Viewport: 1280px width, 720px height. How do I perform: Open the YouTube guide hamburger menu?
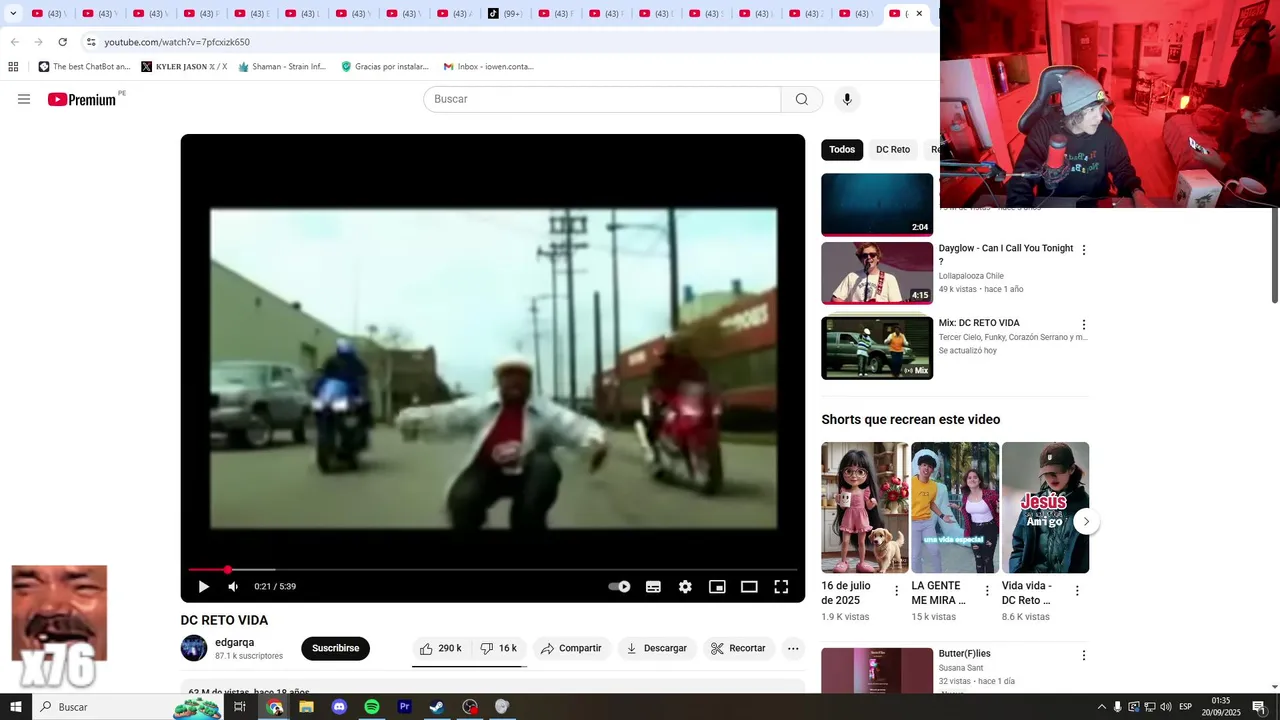(x=24, y=99)
